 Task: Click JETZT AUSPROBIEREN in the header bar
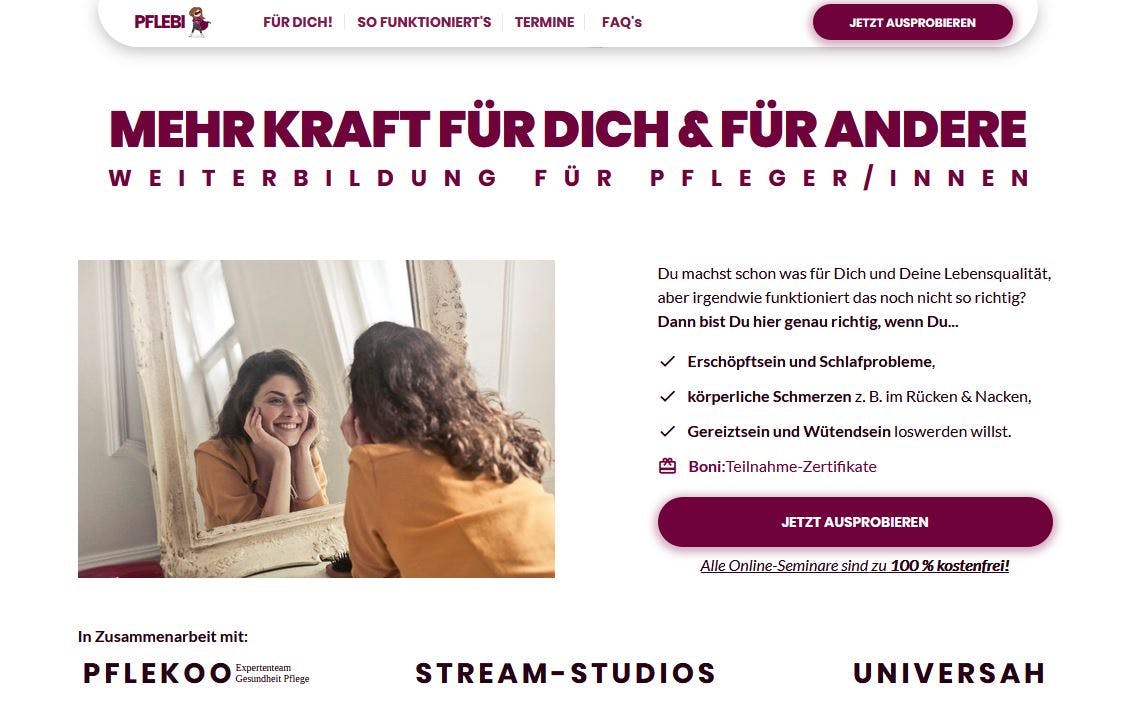pyautogui.click(x=912, y=22)
